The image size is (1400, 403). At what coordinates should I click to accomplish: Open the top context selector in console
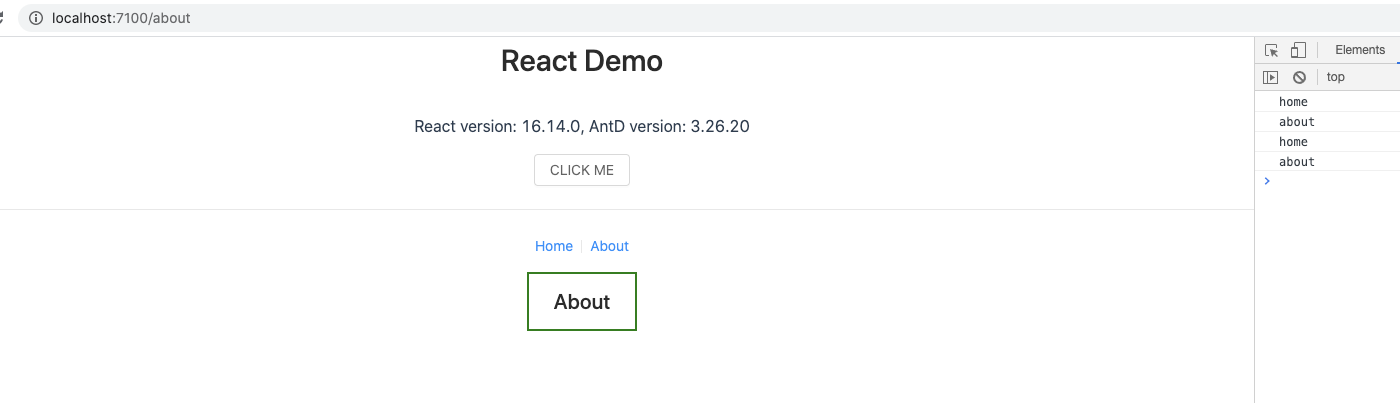[x=1336, y=77]
